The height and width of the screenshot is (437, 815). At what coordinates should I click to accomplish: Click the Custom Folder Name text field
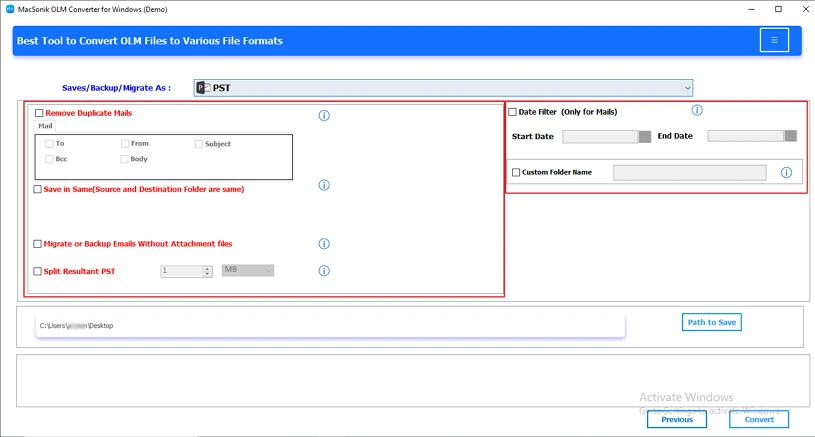690,173
